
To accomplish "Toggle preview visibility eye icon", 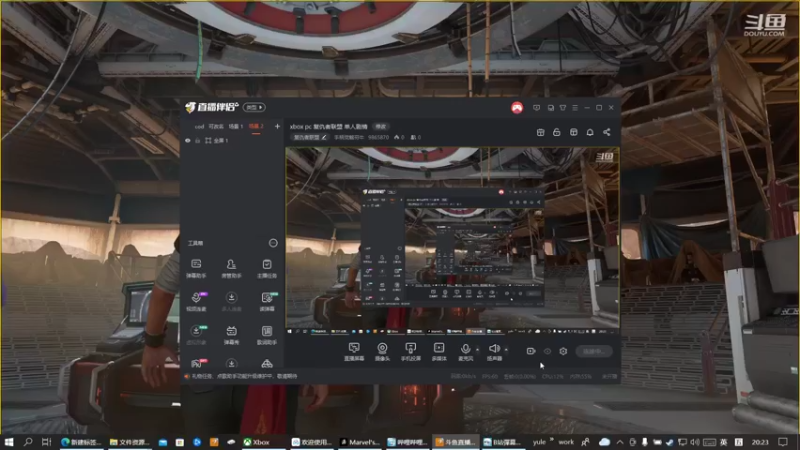I will click(x=547, y=351).
